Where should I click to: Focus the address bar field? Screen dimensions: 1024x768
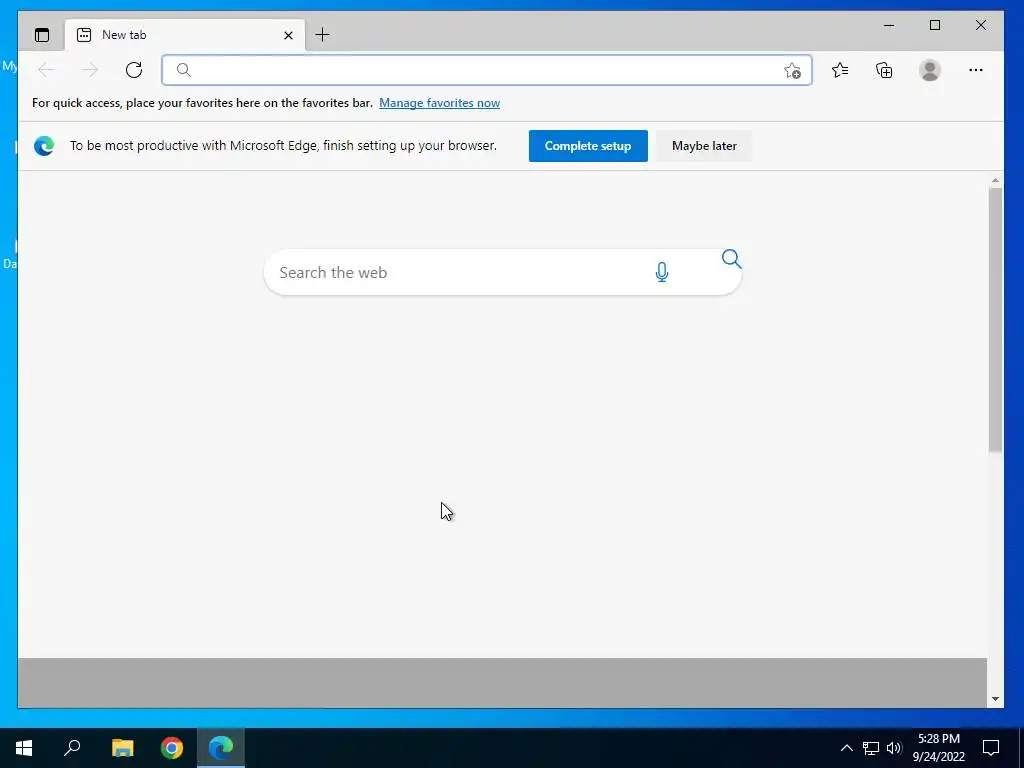click(487, 70)
